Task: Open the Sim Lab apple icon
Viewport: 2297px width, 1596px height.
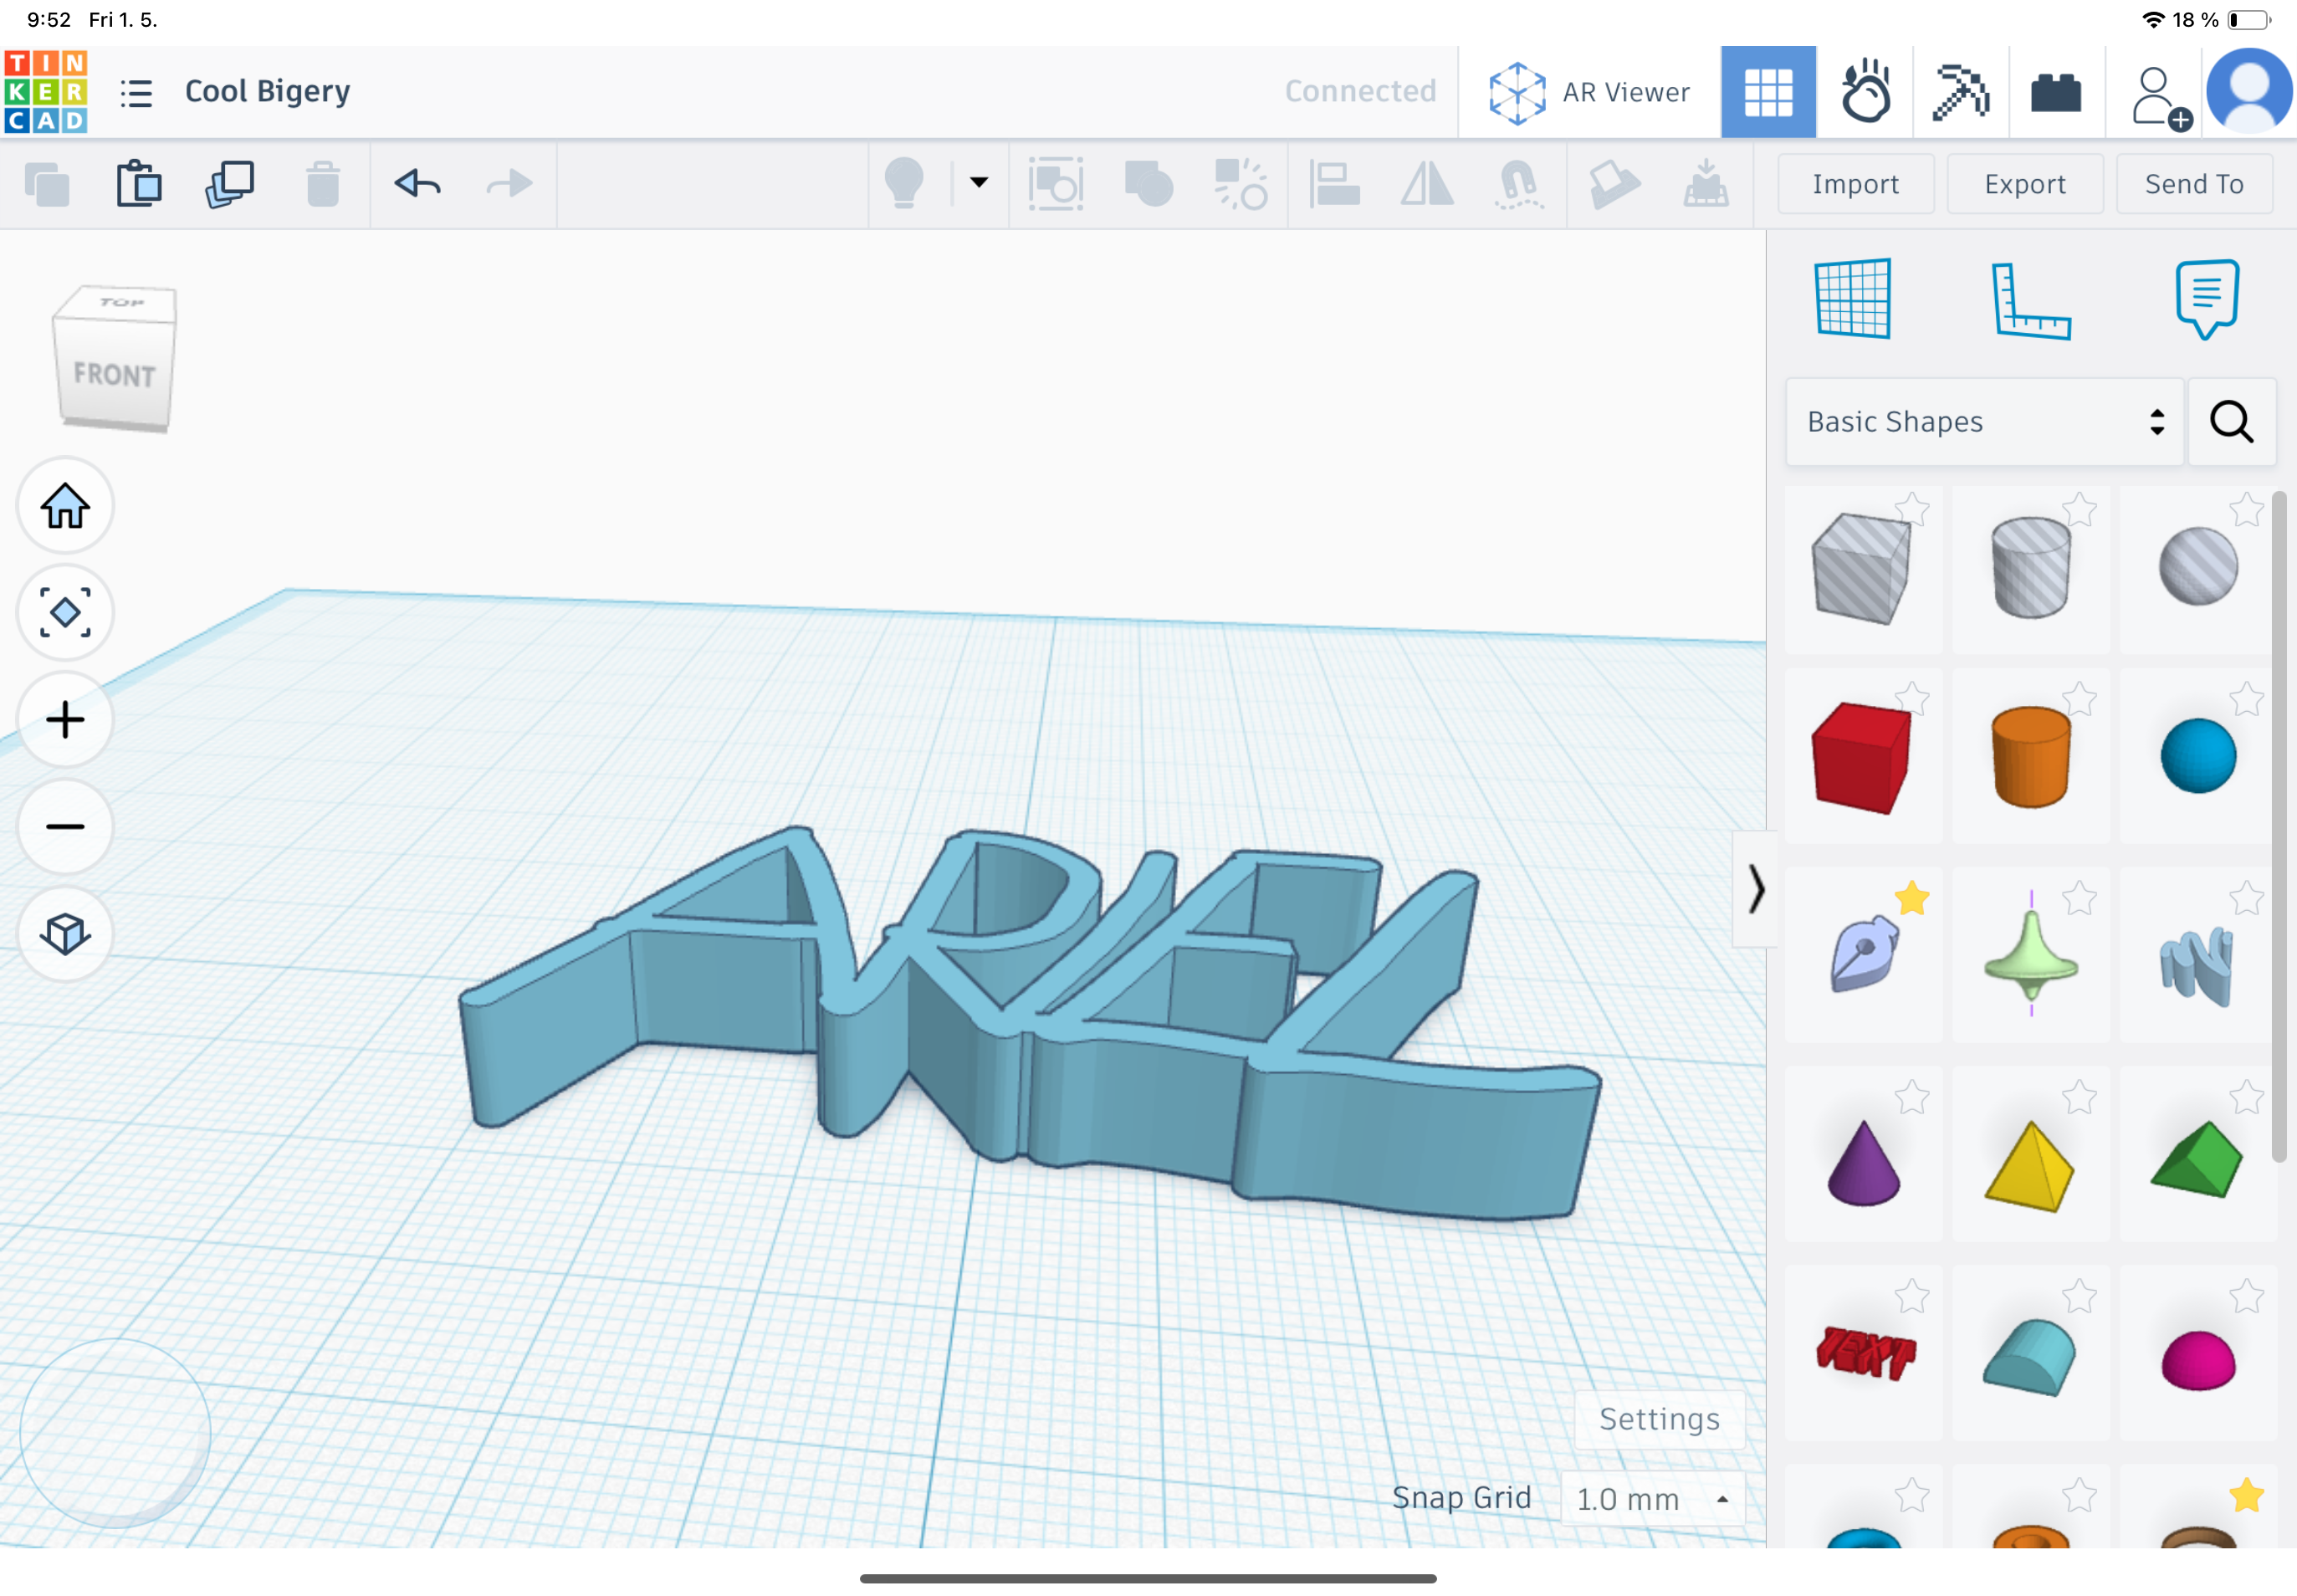Action: pyautogui.click(x=1865, y=92)
